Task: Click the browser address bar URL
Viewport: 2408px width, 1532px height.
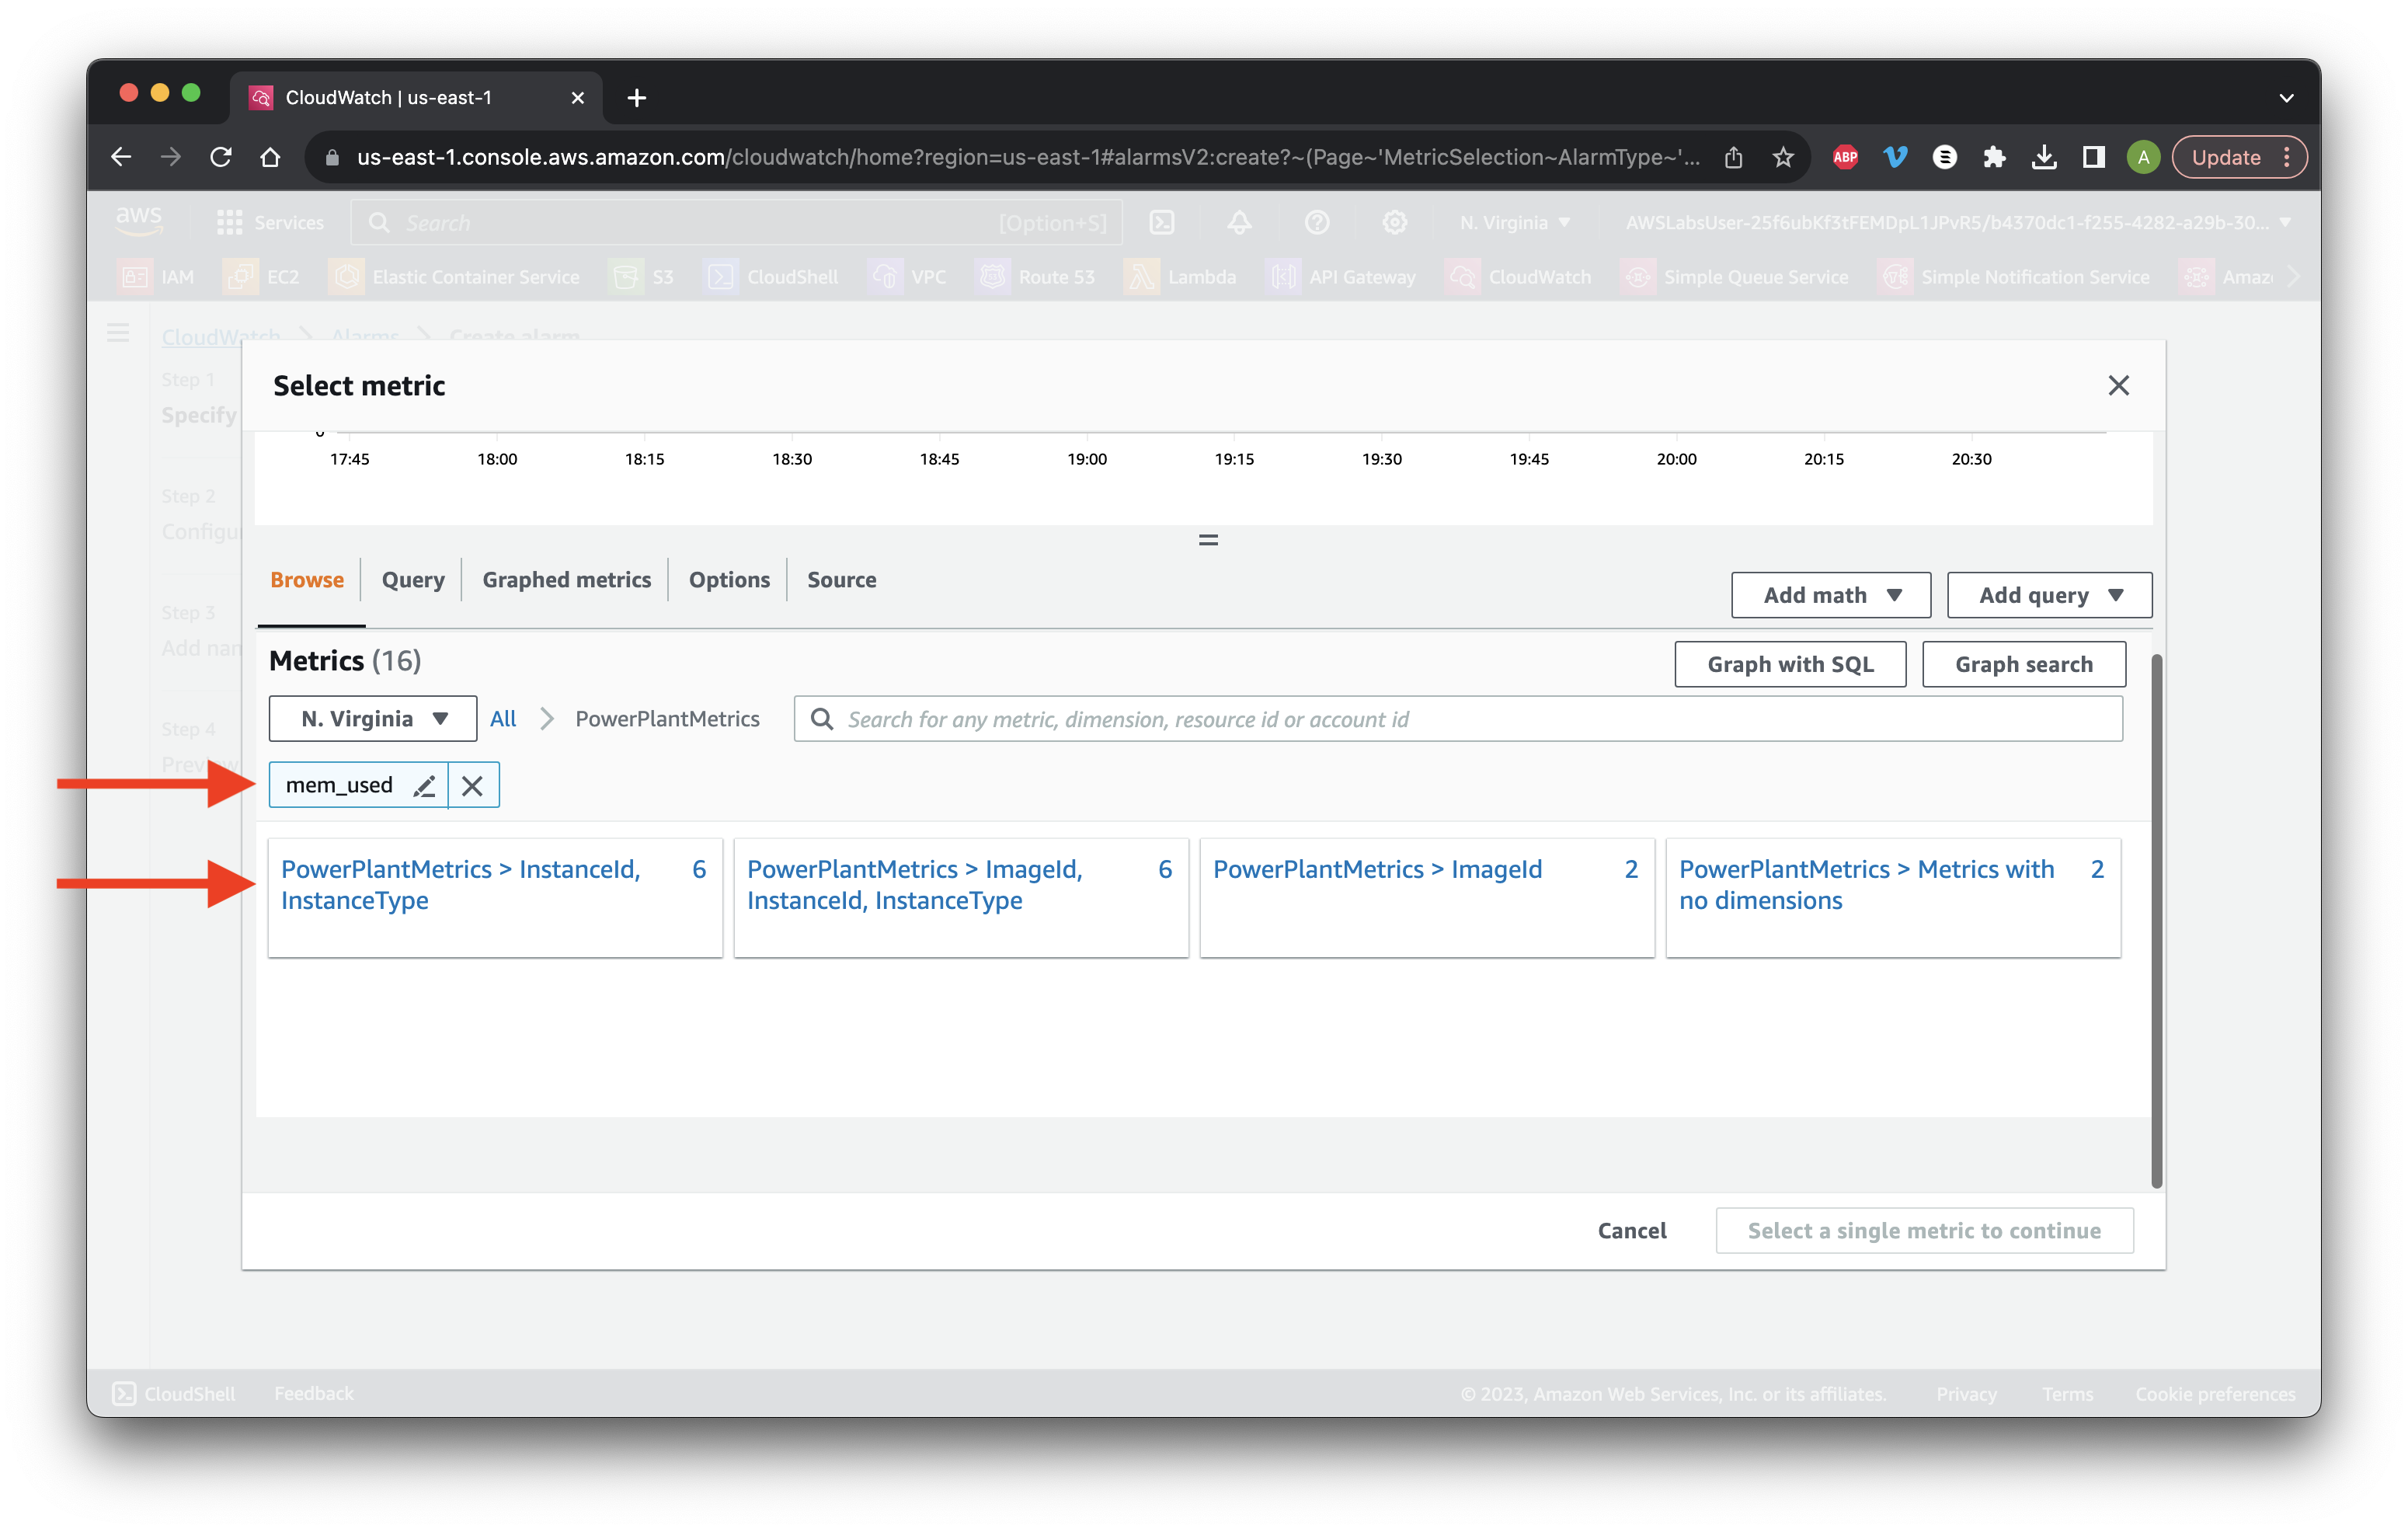Action: coord(1027,157)
